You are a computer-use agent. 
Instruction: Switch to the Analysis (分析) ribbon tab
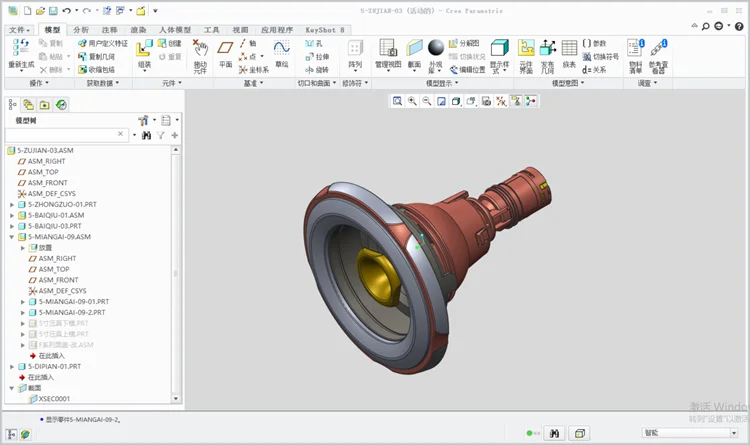81,30
